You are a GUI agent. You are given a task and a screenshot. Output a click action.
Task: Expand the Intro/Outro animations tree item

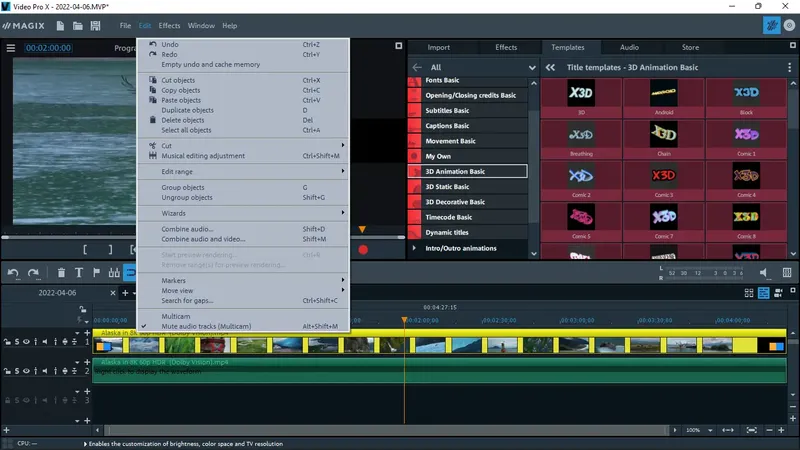414,248
